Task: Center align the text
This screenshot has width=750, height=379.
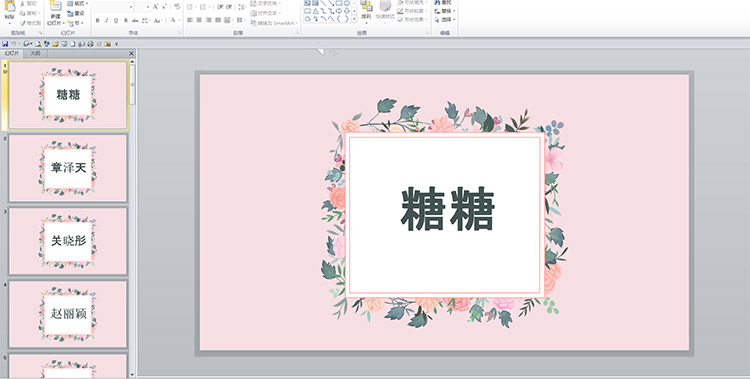Action: tap(199, 20)
